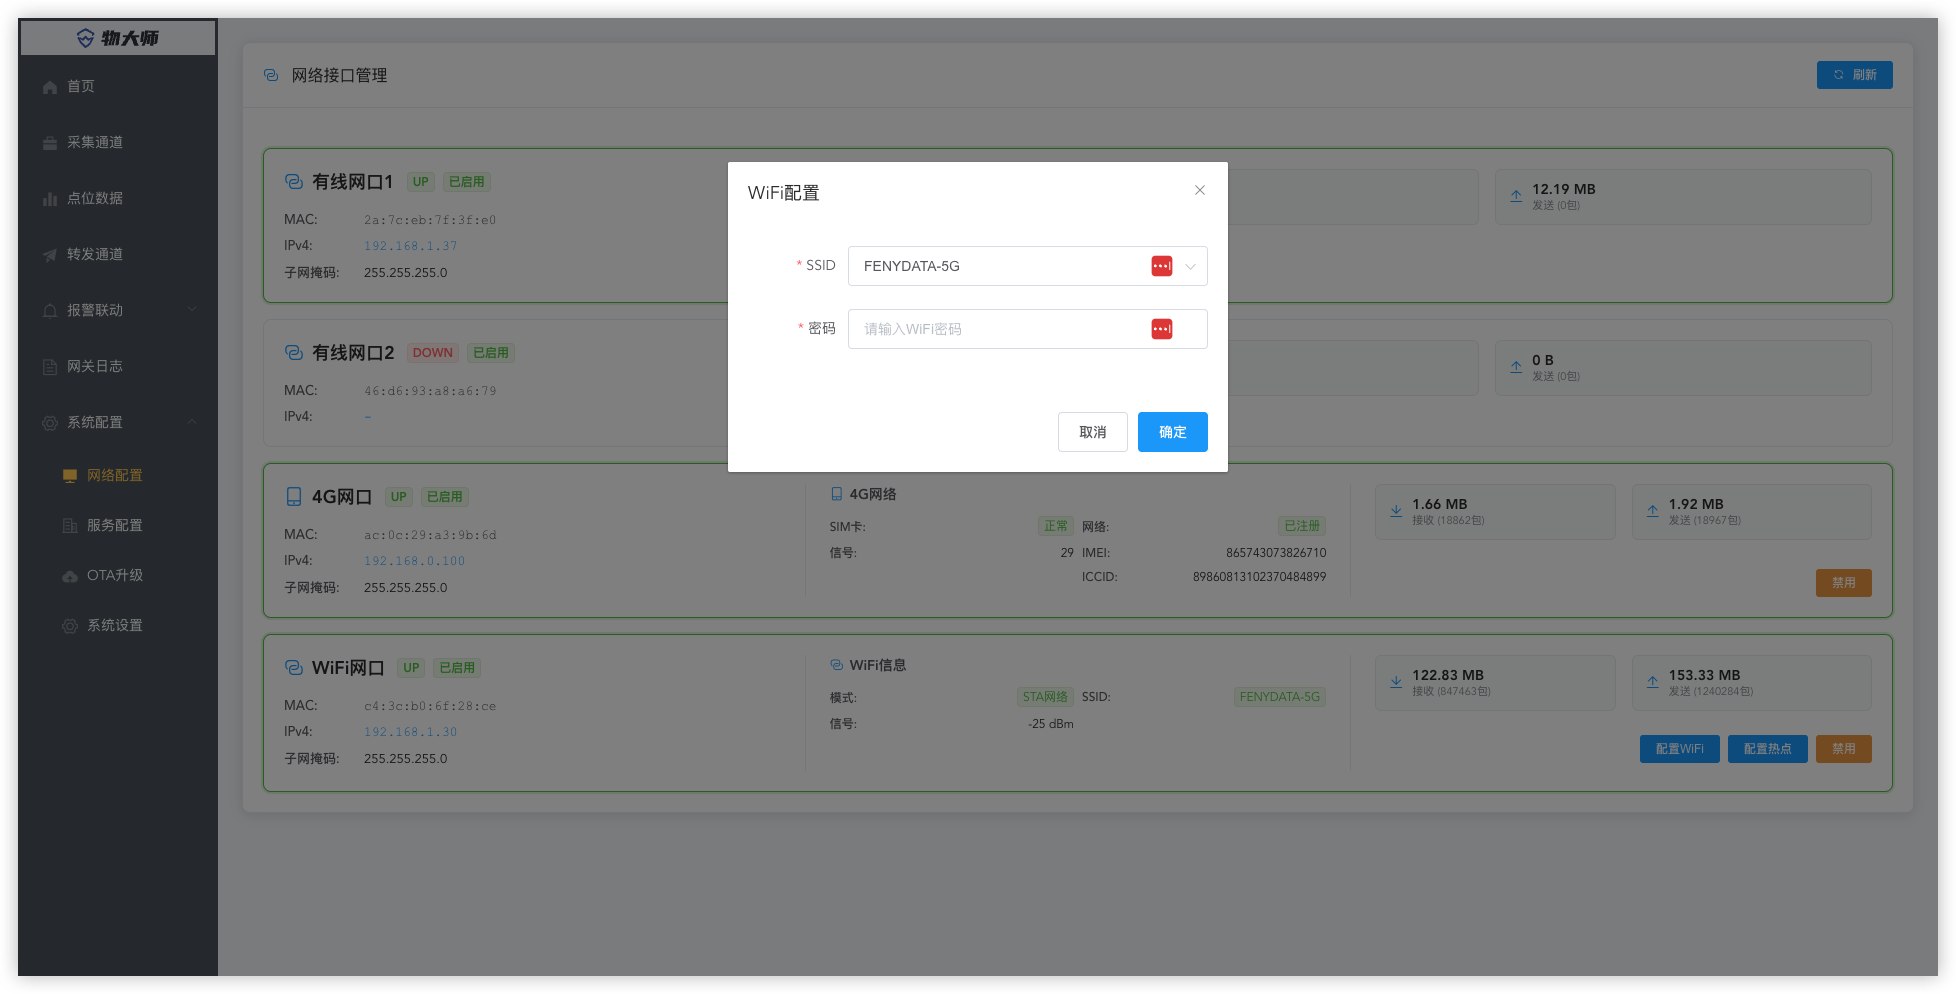The width and height of the screenshot is (1956, 994).
Task: Go to 网络配置 menu item
Action: pos(114,475)
